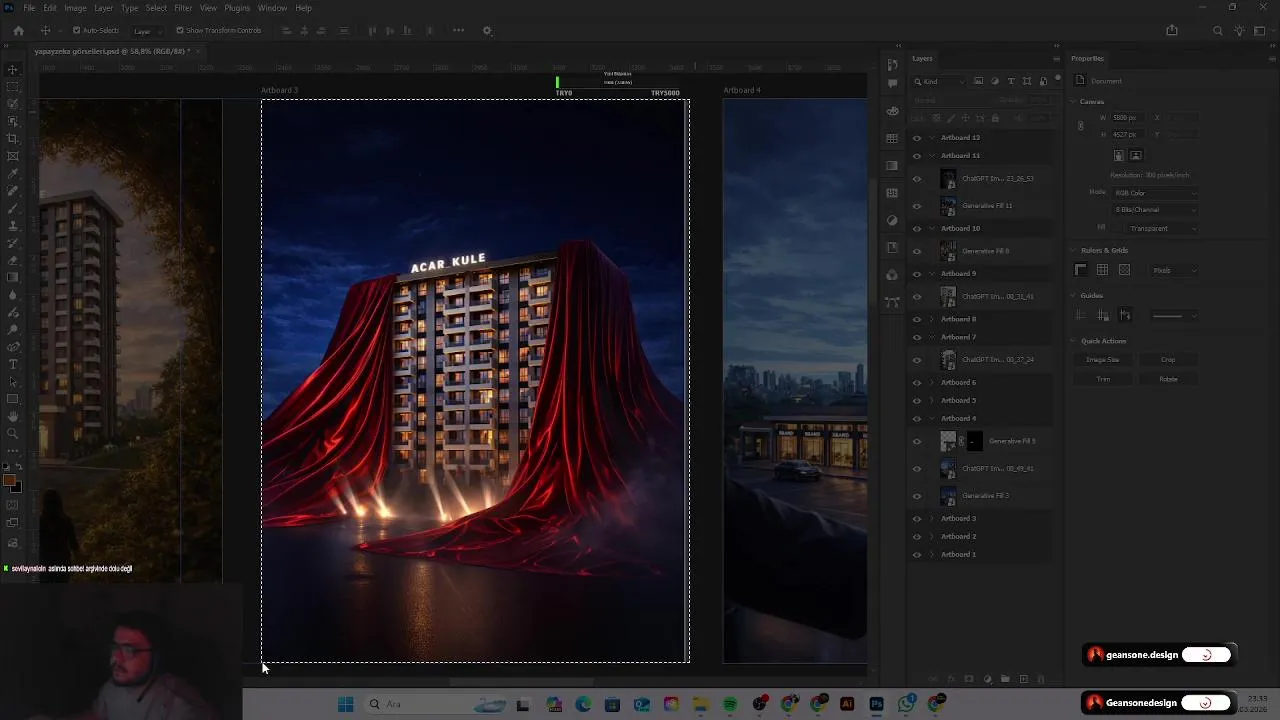
Task: Select the Generative Fill 5 layer mask thumbnail
Action: coord(975,441)
